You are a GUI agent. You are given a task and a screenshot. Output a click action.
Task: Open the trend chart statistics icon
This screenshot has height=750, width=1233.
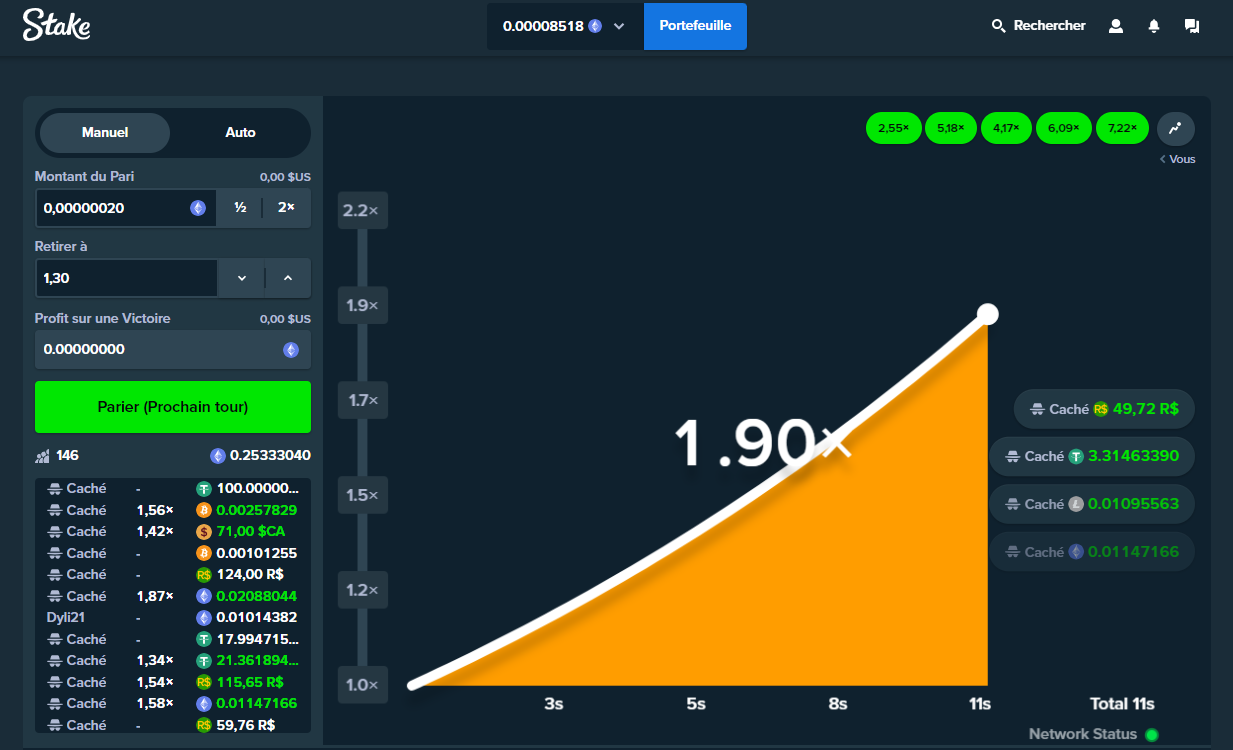[1176, 128]
